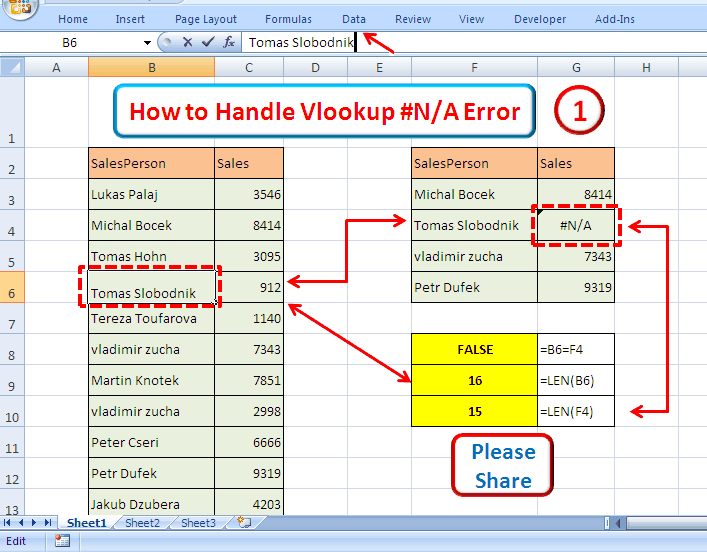Image resolution: width=707 pixels, height=552 pixels.
Task: Select column C header
Action: coord(249,67)
